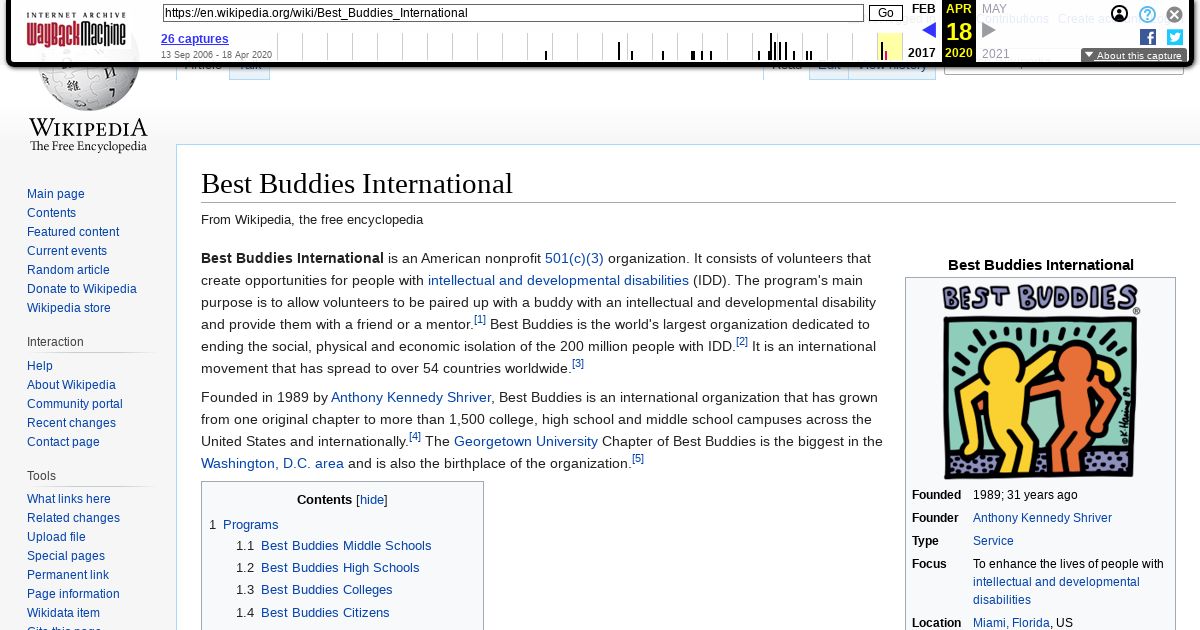1200x630 pixels.
Task: Open Related changes tool
Action: (73, 518)
